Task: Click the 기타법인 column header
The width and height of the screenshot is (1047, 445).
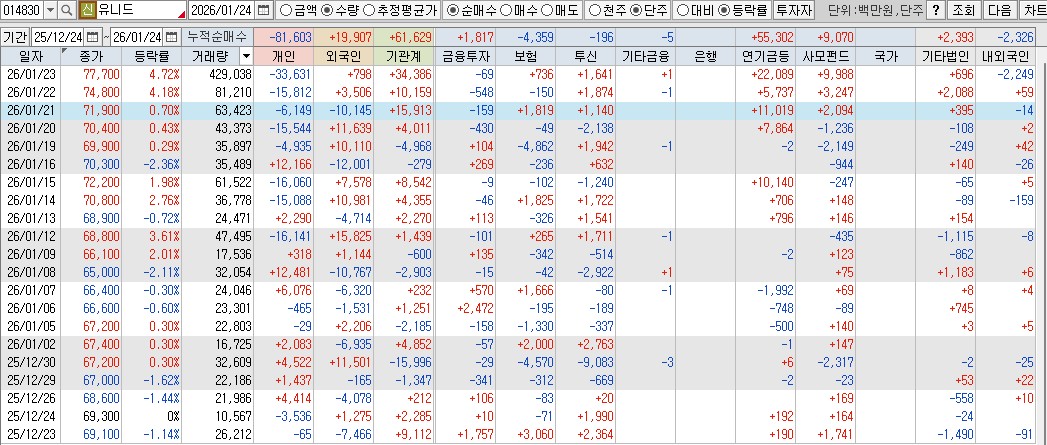Action: coord(946,57)
